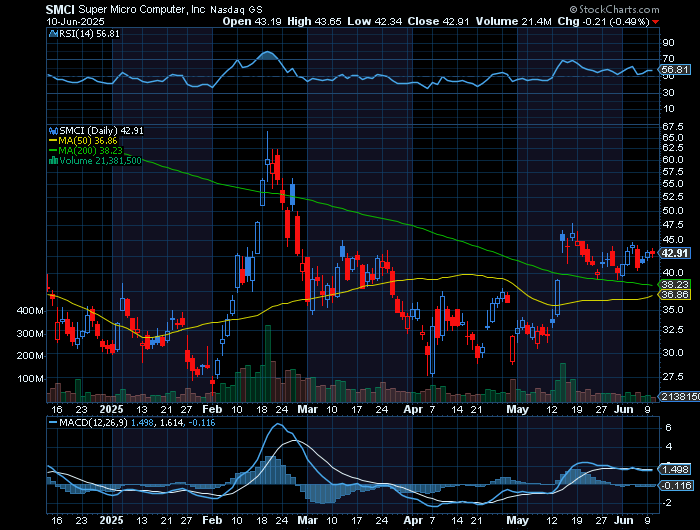The image size is (700, 530).
Task: Click the 2138150 volume tag on axis
Action: (680, 397)
